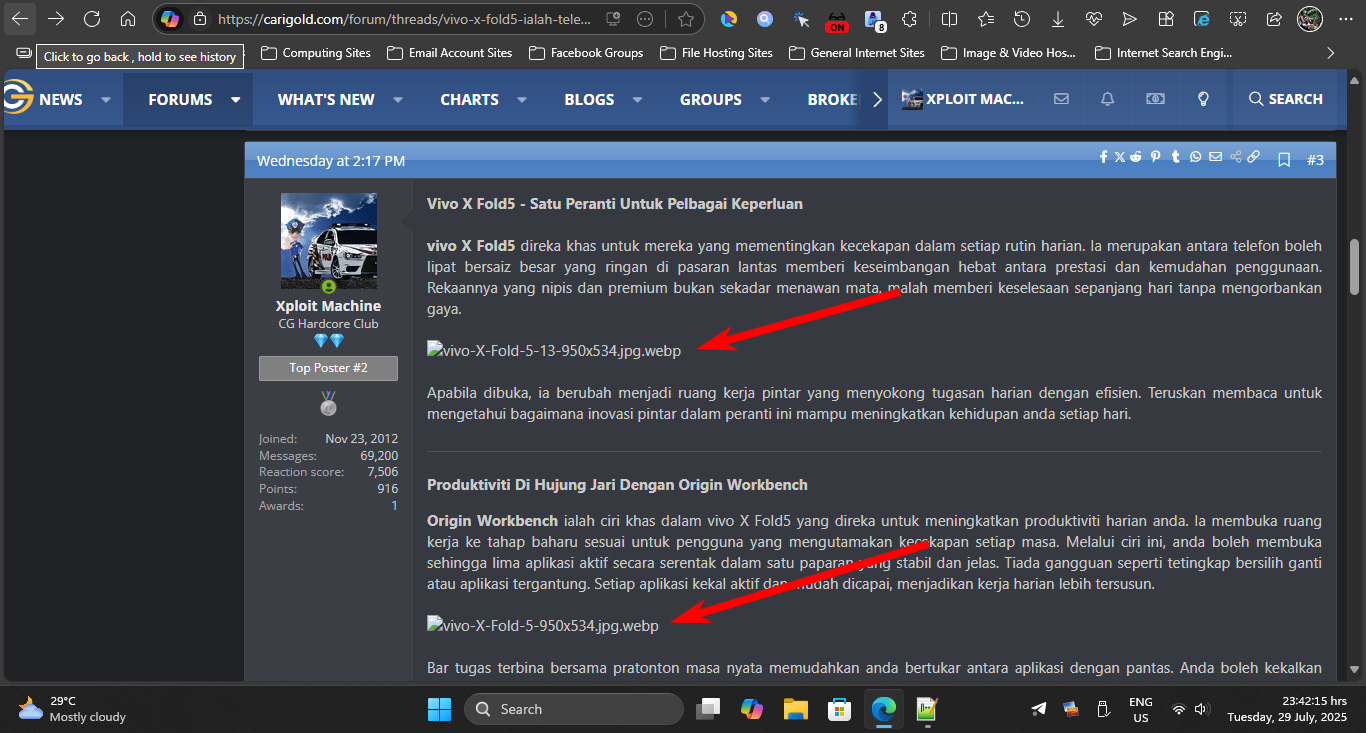Open the Windows Start menu
The image size is (1366, 733).
pyautogui.click(x=439, y=709)
